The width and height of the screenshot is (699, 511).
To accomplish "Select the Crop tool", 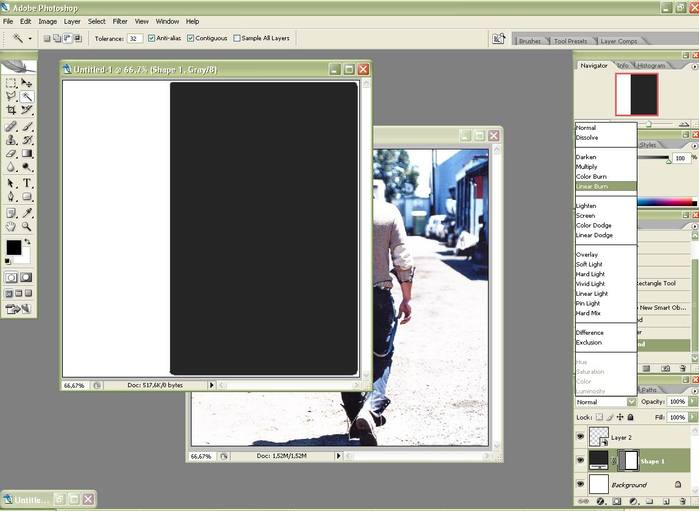I will tap(11, 110).
